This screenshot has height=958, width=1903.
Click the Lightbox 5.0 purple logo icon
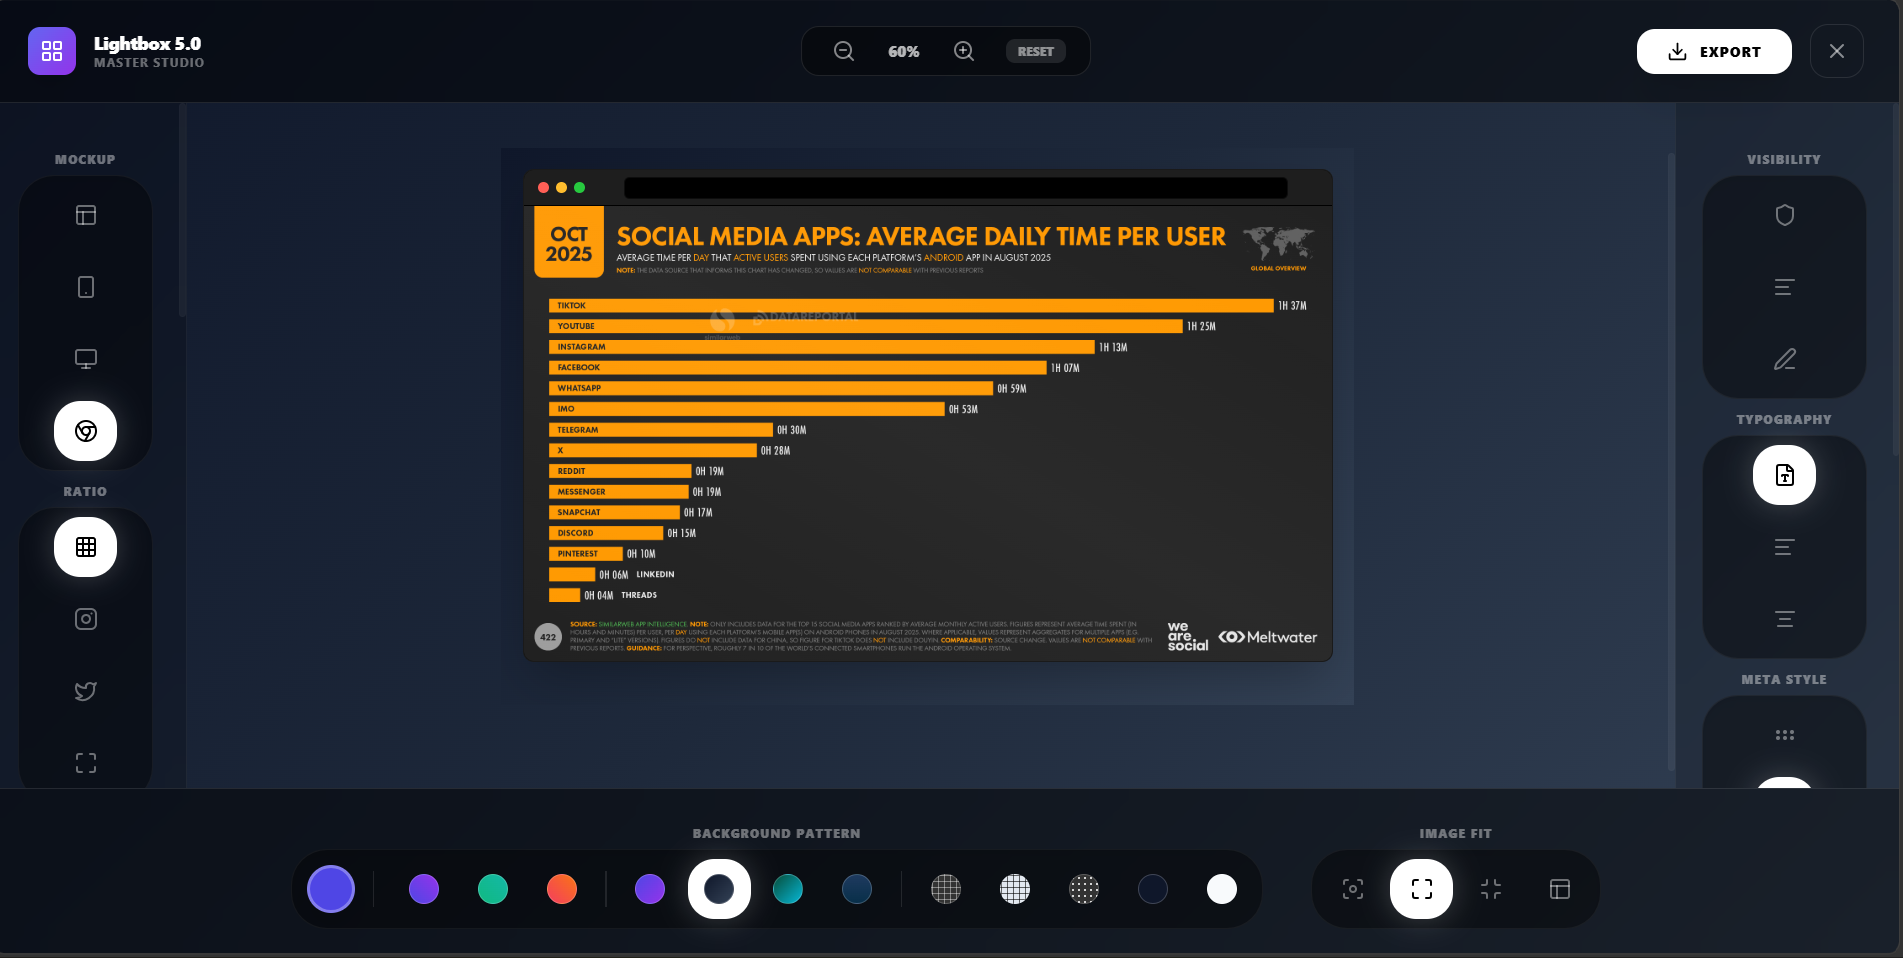[x=52, y=51]
